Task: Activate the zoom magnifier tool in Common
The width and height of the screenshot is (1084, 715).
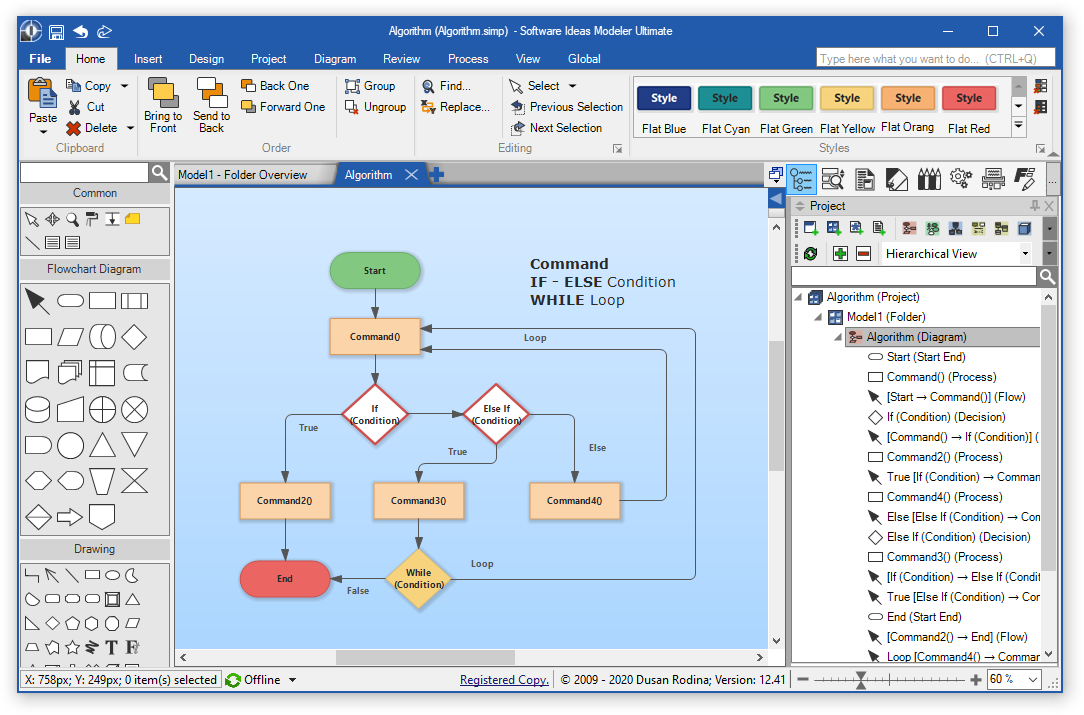Action: [x=72, y=220]
